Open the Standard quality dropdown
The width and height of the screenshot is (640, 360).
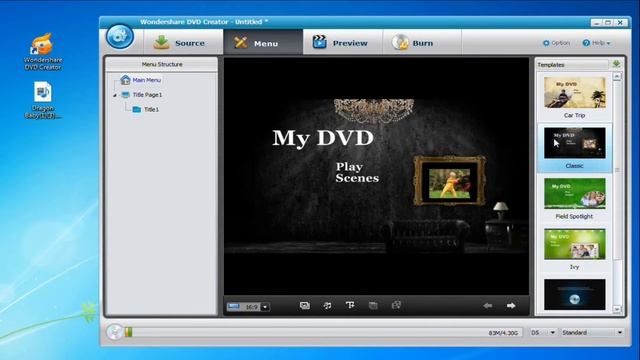593,333
